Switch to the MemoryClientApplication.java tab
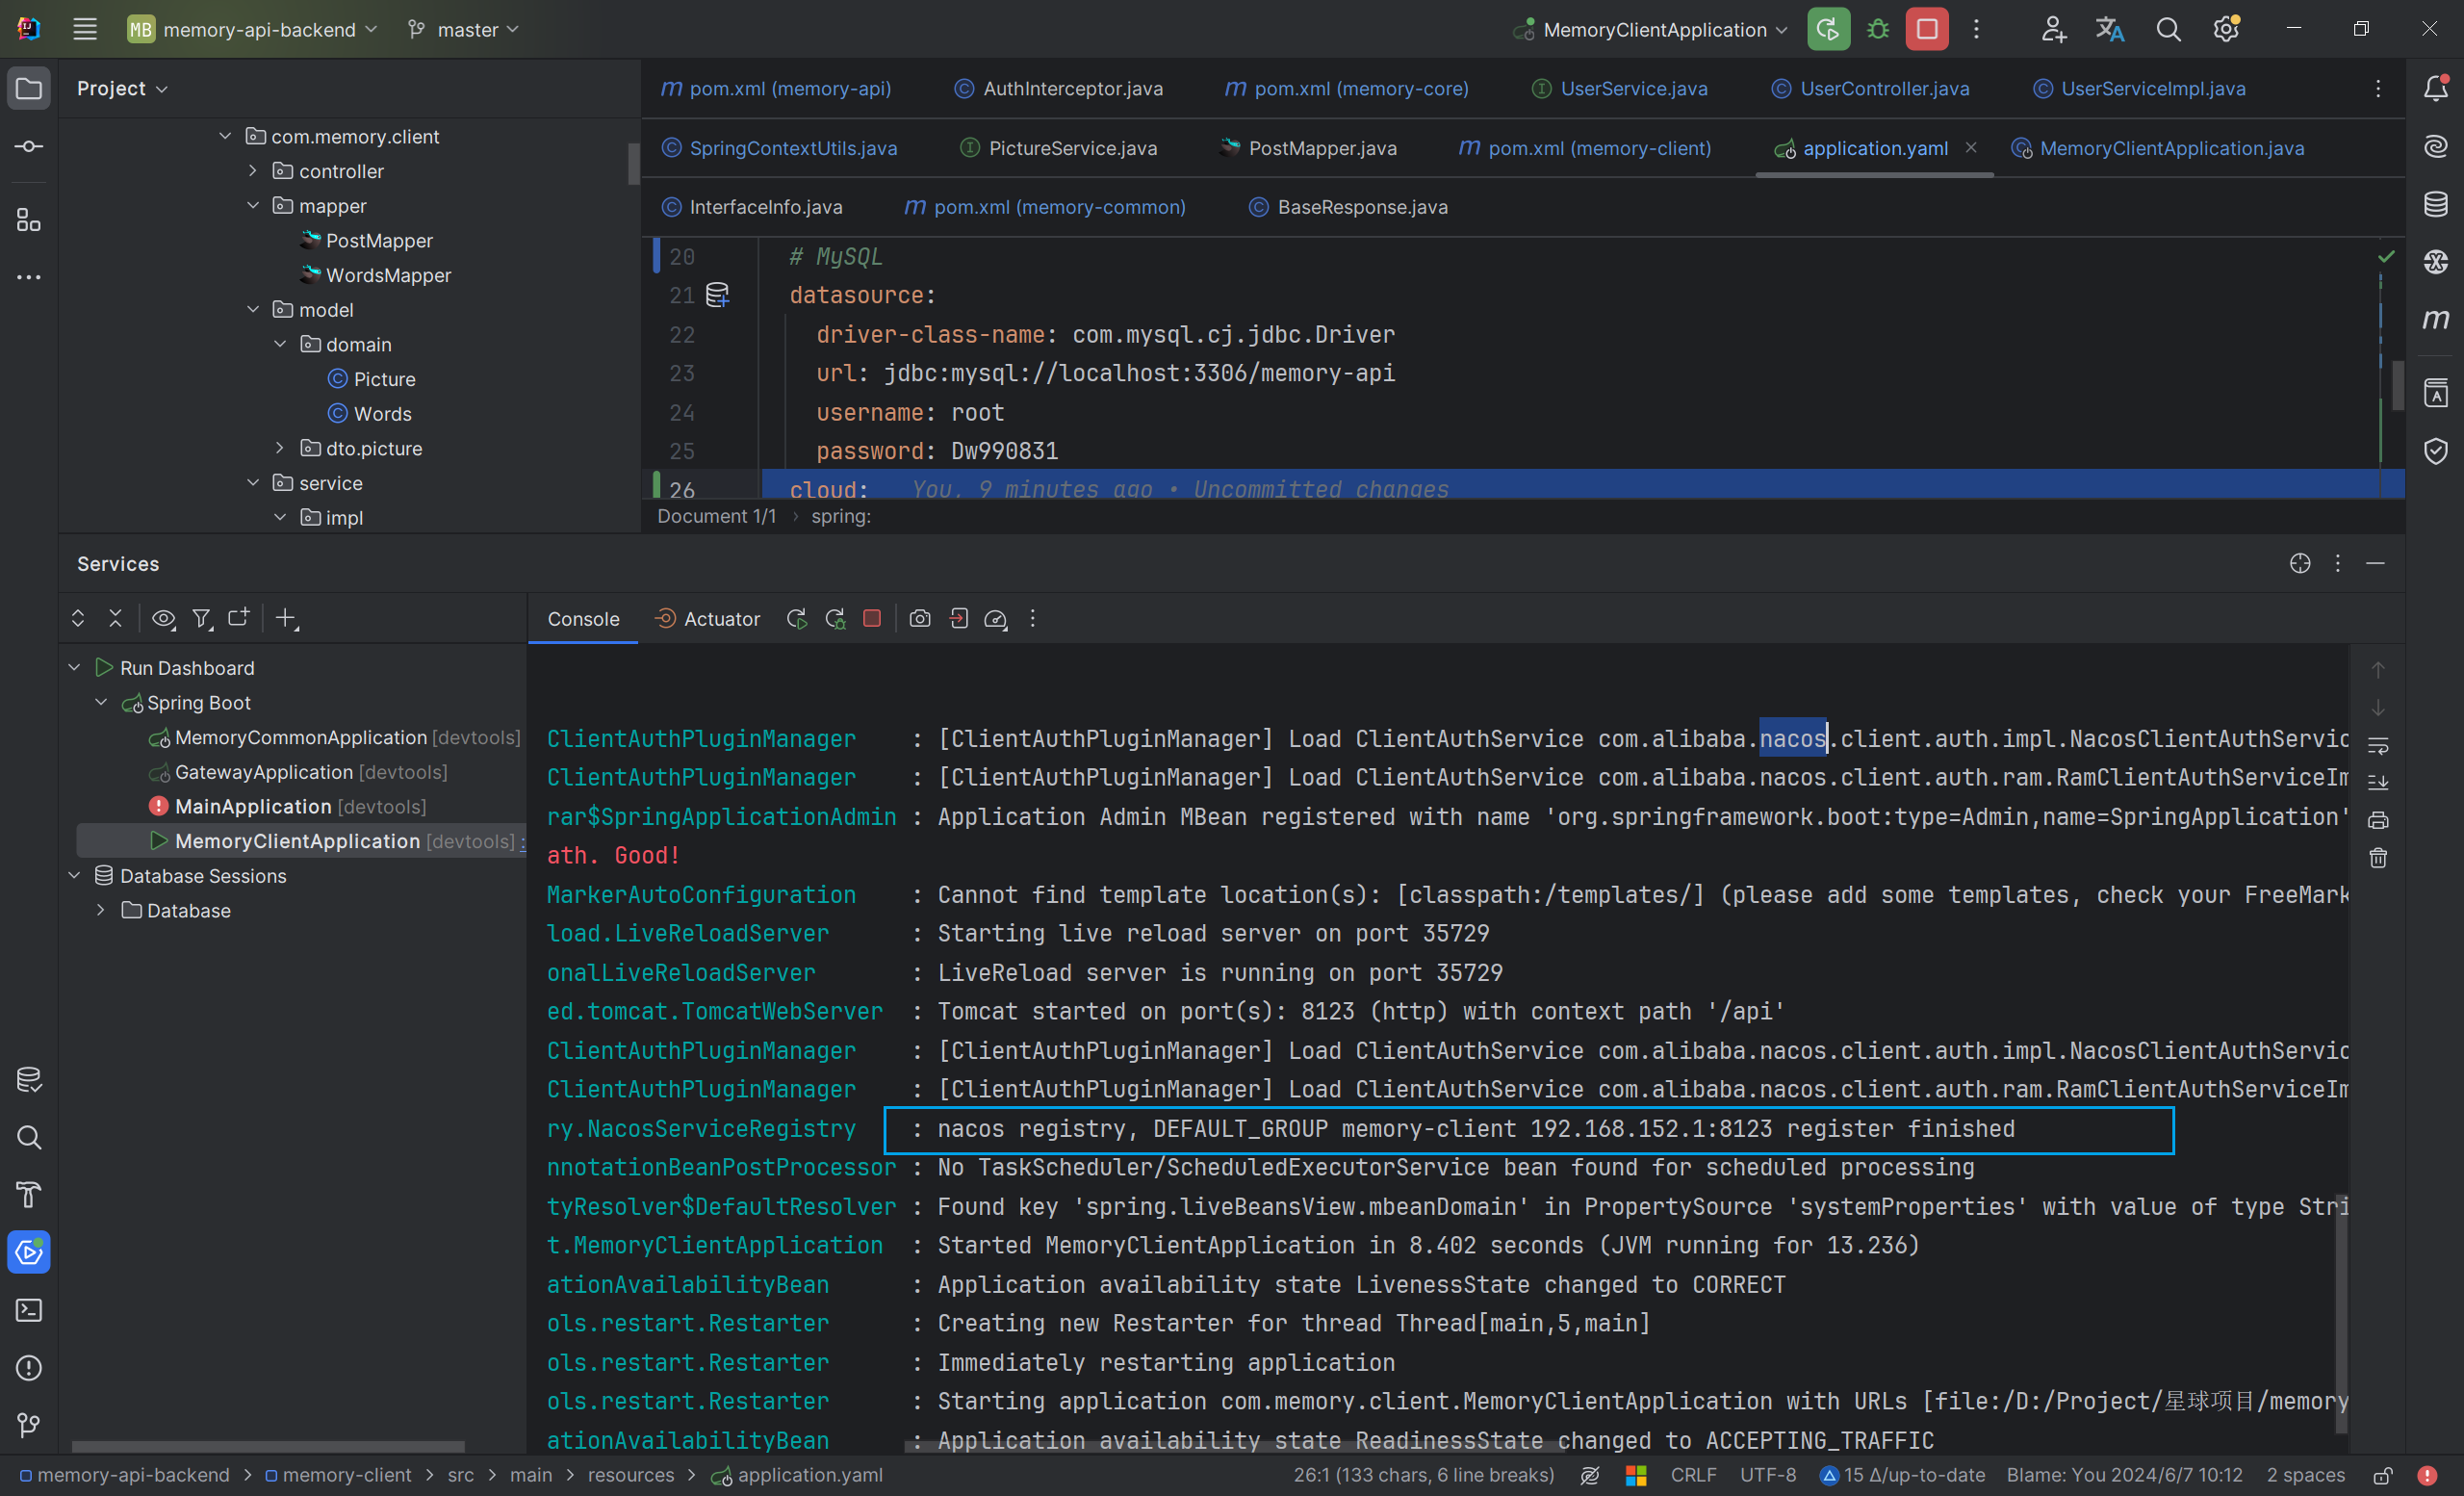Image resolution: width=2464 pixels, height=1496 pixels. pos(2158,148)
